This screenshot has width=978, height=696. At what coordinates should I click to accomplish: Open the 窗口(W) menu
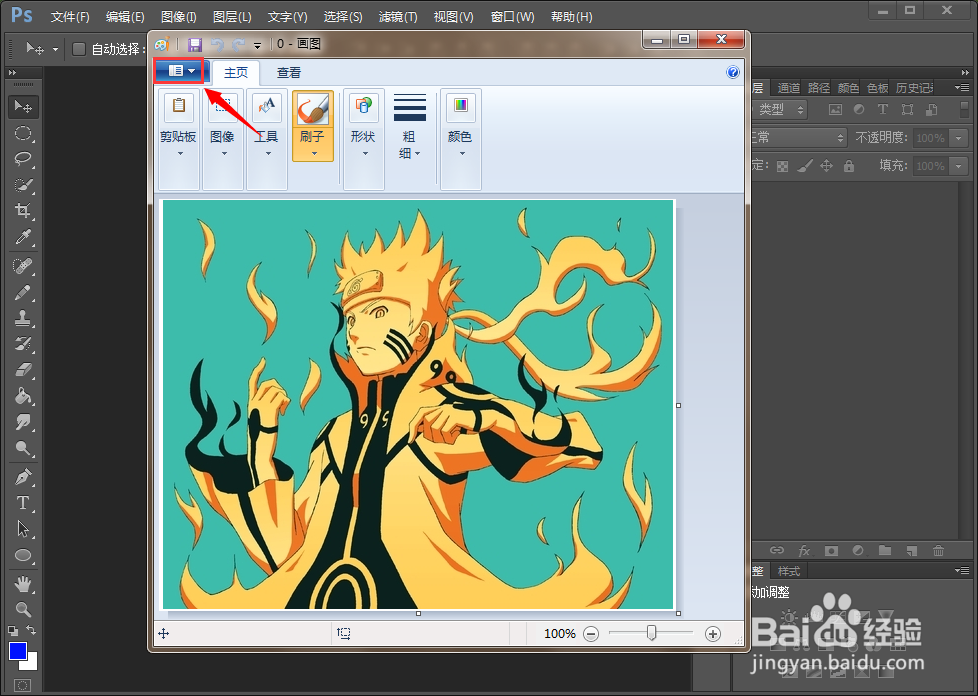click(x=512, y=17)
